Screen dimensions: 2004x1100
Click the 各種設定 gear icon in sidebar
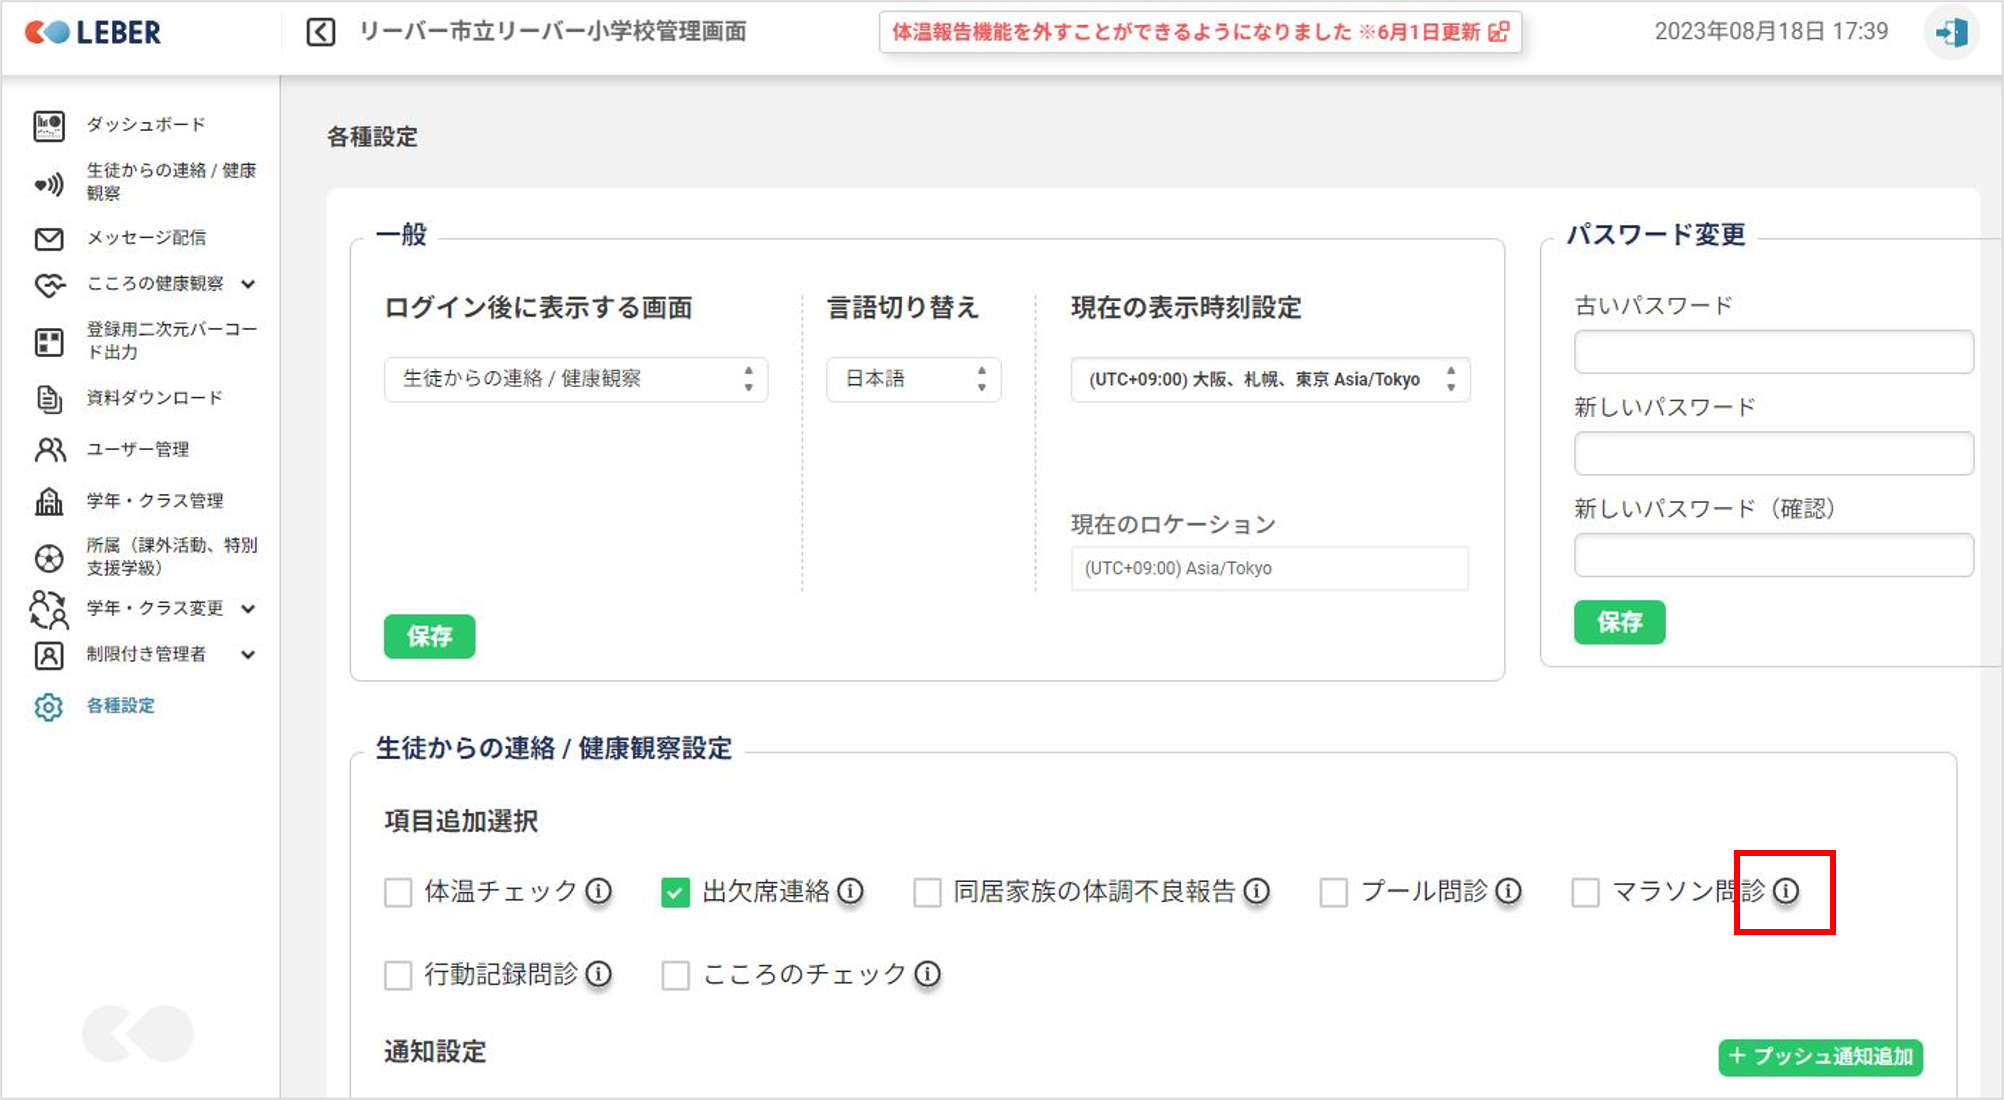[49, 706]
